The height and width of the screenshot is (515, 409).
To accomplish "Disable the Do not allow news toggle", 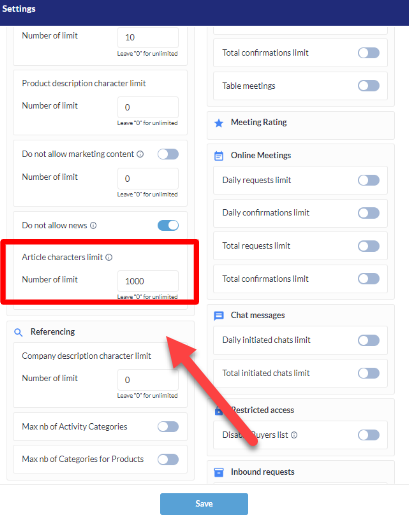I will (x=168, y=226).
